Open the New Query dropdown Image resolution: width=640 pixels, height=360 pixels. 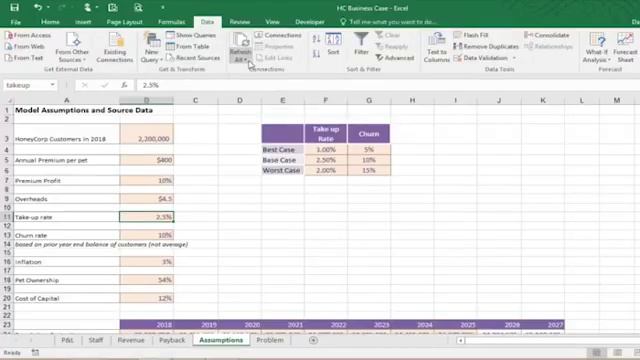coord(152,47)
